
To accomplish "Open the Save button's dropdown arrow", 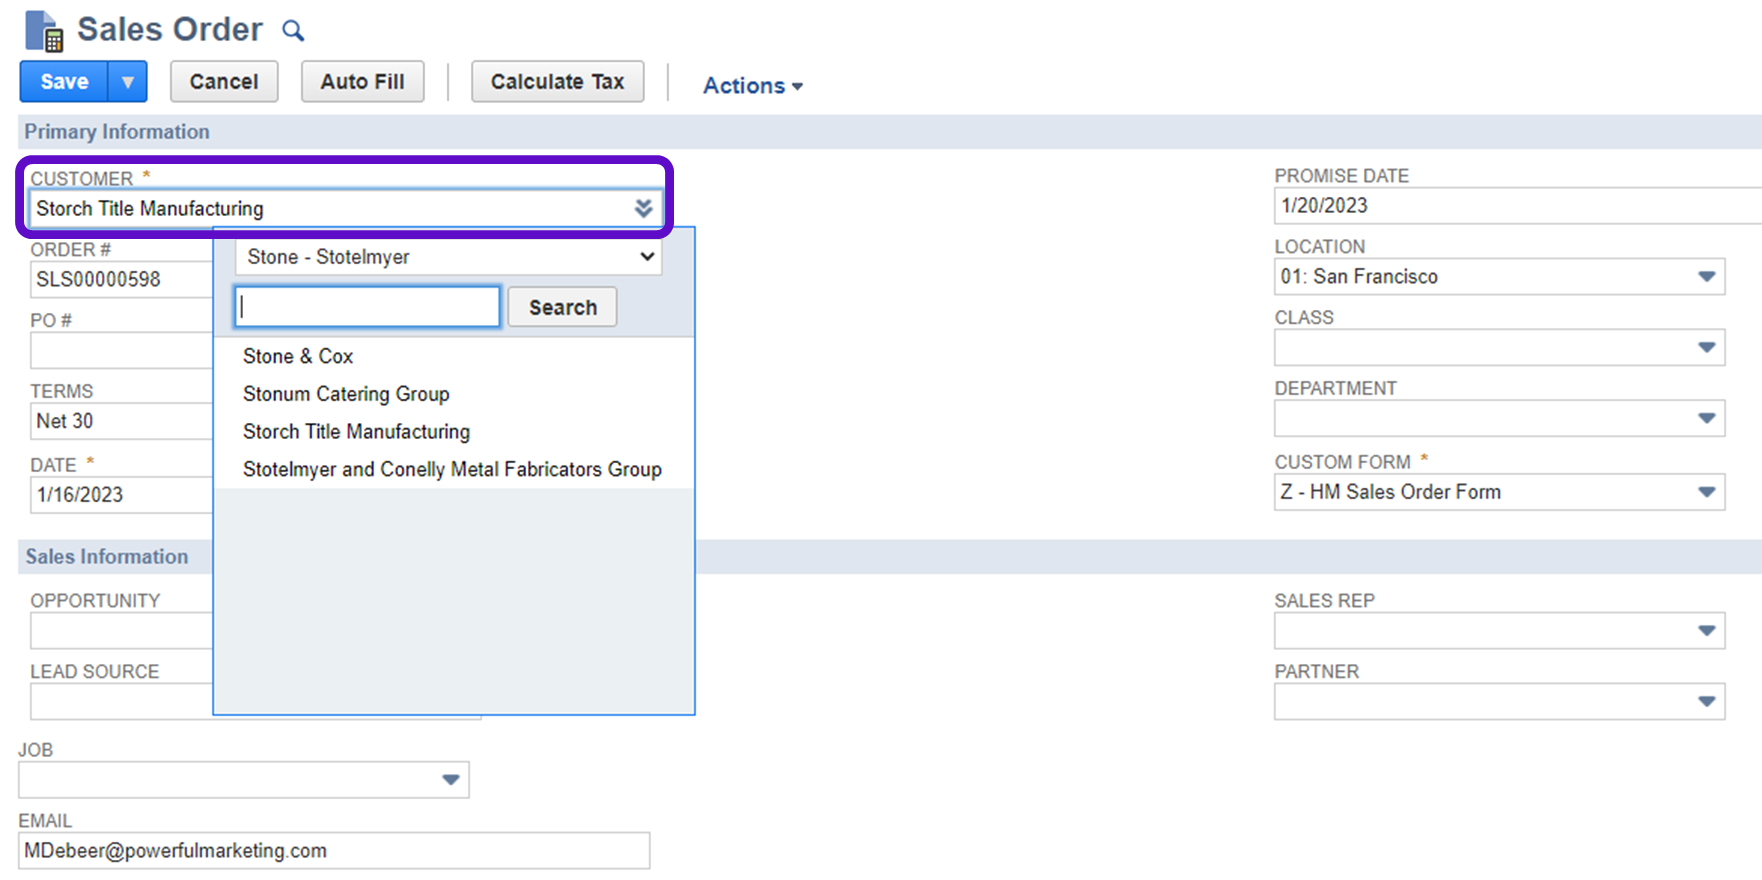I will pos(127,82).
